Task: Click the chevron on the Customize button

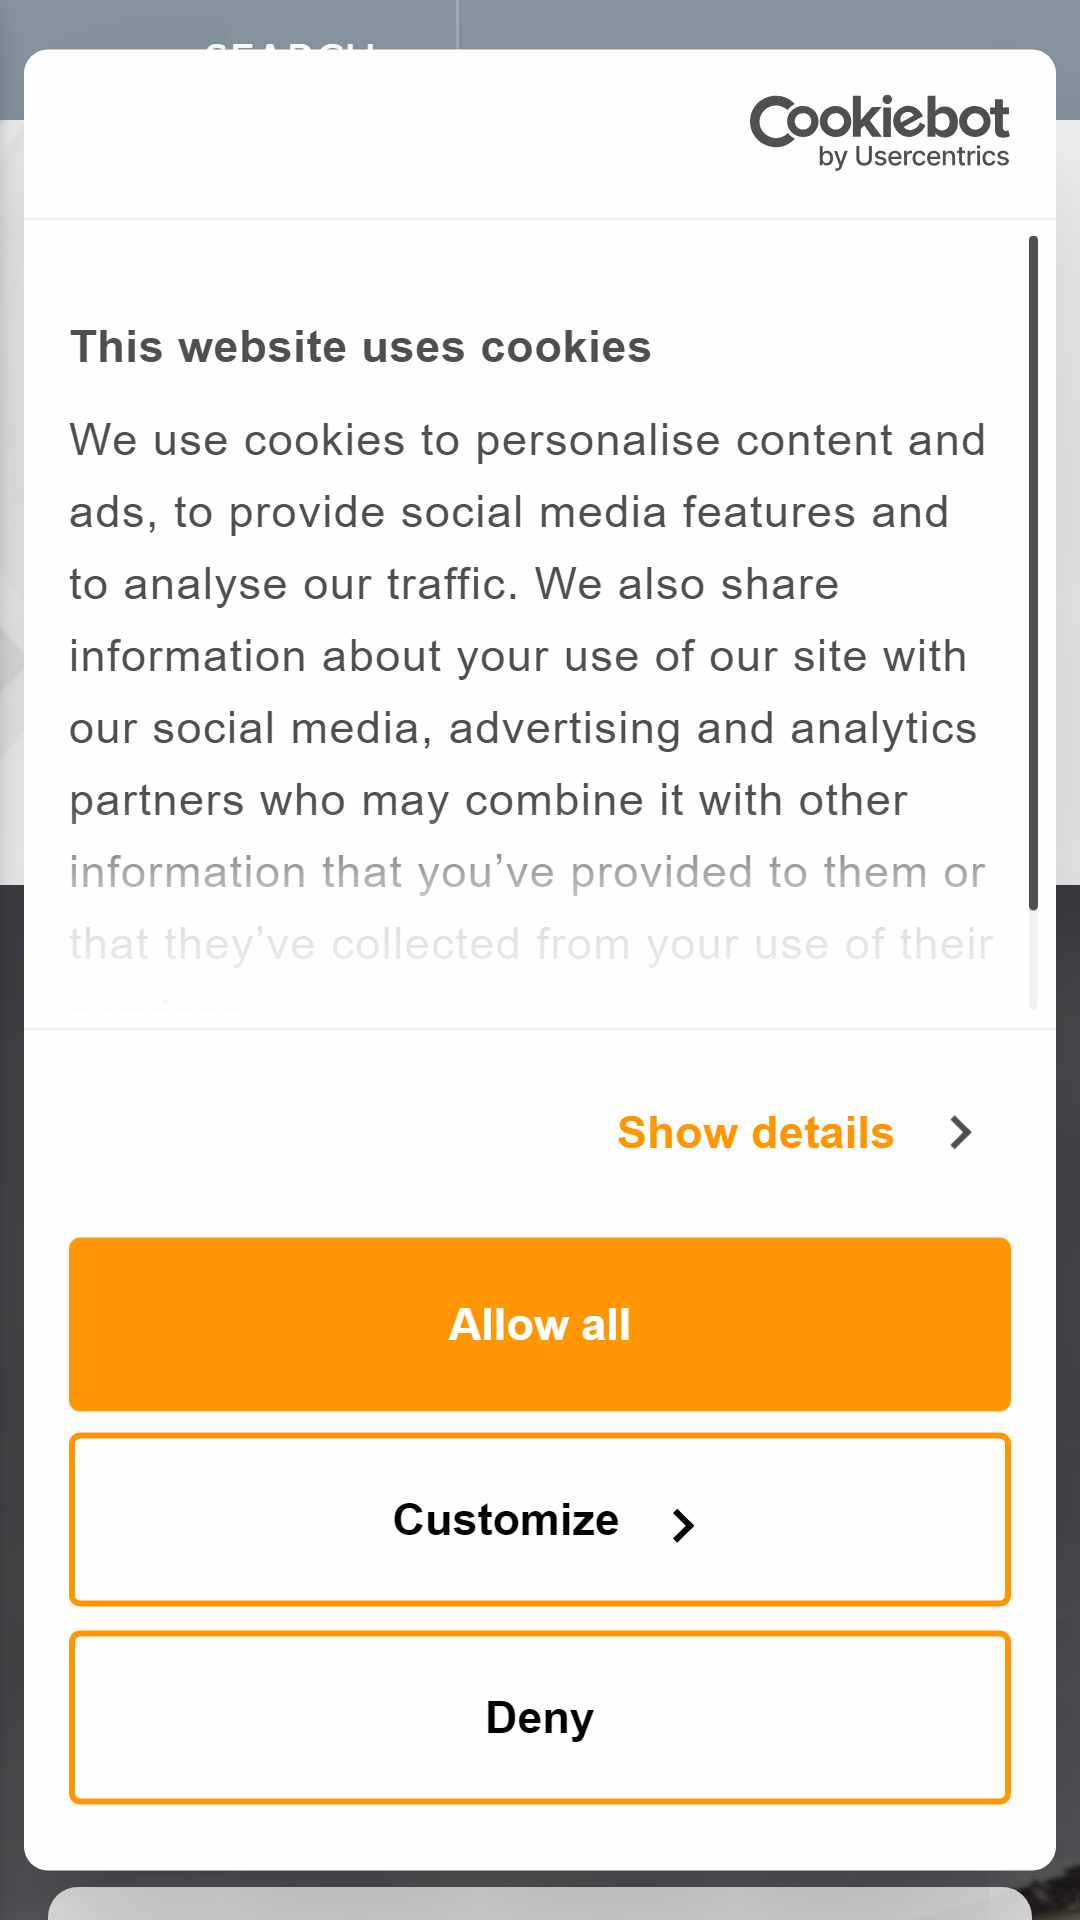Action: click(x=683, y=1525)
